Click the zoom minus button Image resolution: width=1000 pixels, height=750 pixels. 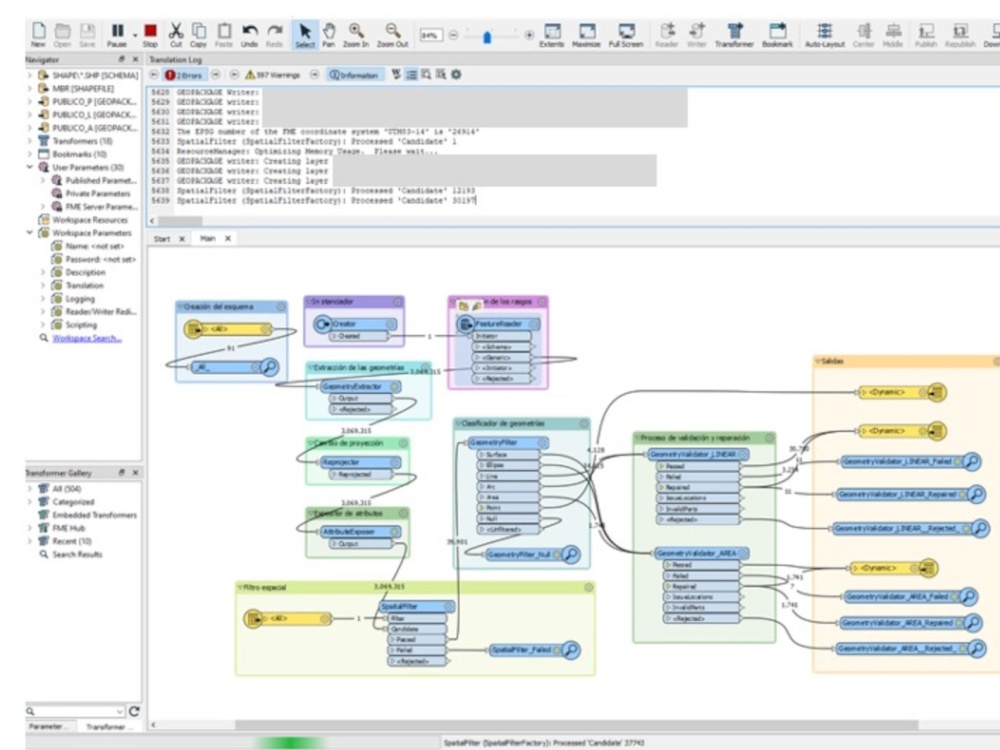[x=453, y=35]
